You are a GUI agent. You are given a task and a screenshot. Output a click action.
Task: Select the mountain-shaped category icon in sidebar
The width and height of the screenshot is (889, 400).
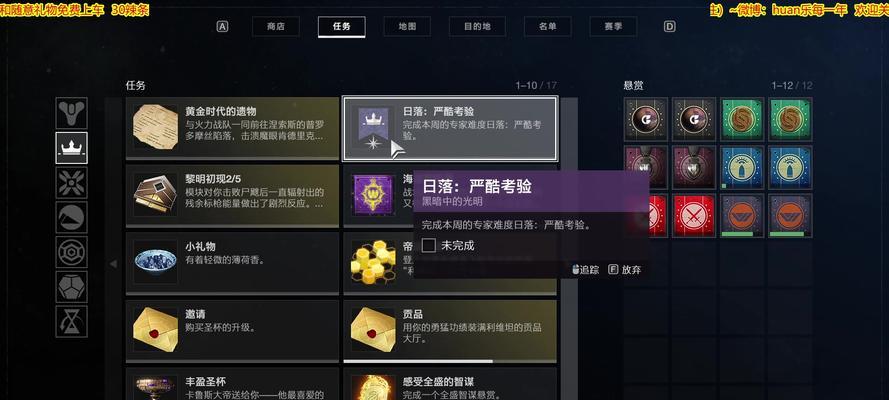coord(71,217)
